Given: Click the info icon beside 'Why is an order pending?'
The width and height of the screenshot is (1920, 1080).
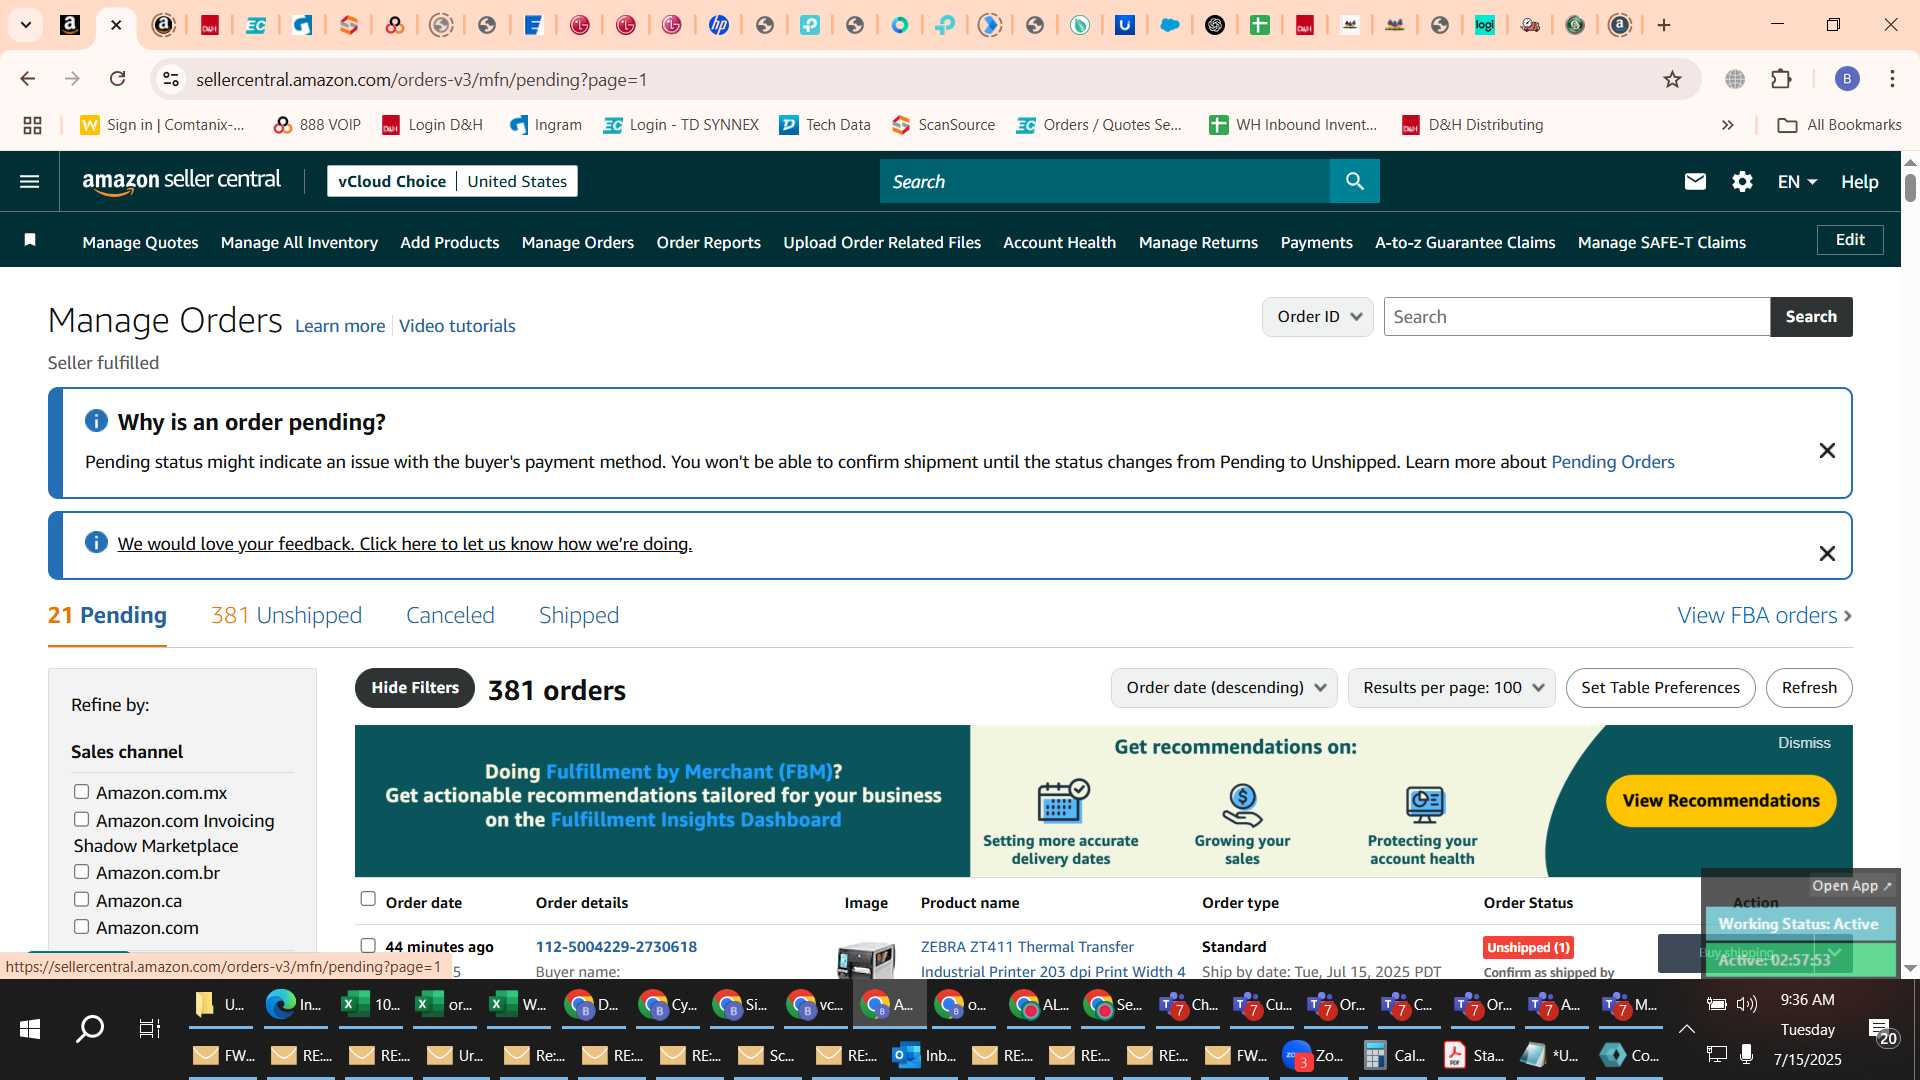Looking at the screenshot, I should coord(96,421).
